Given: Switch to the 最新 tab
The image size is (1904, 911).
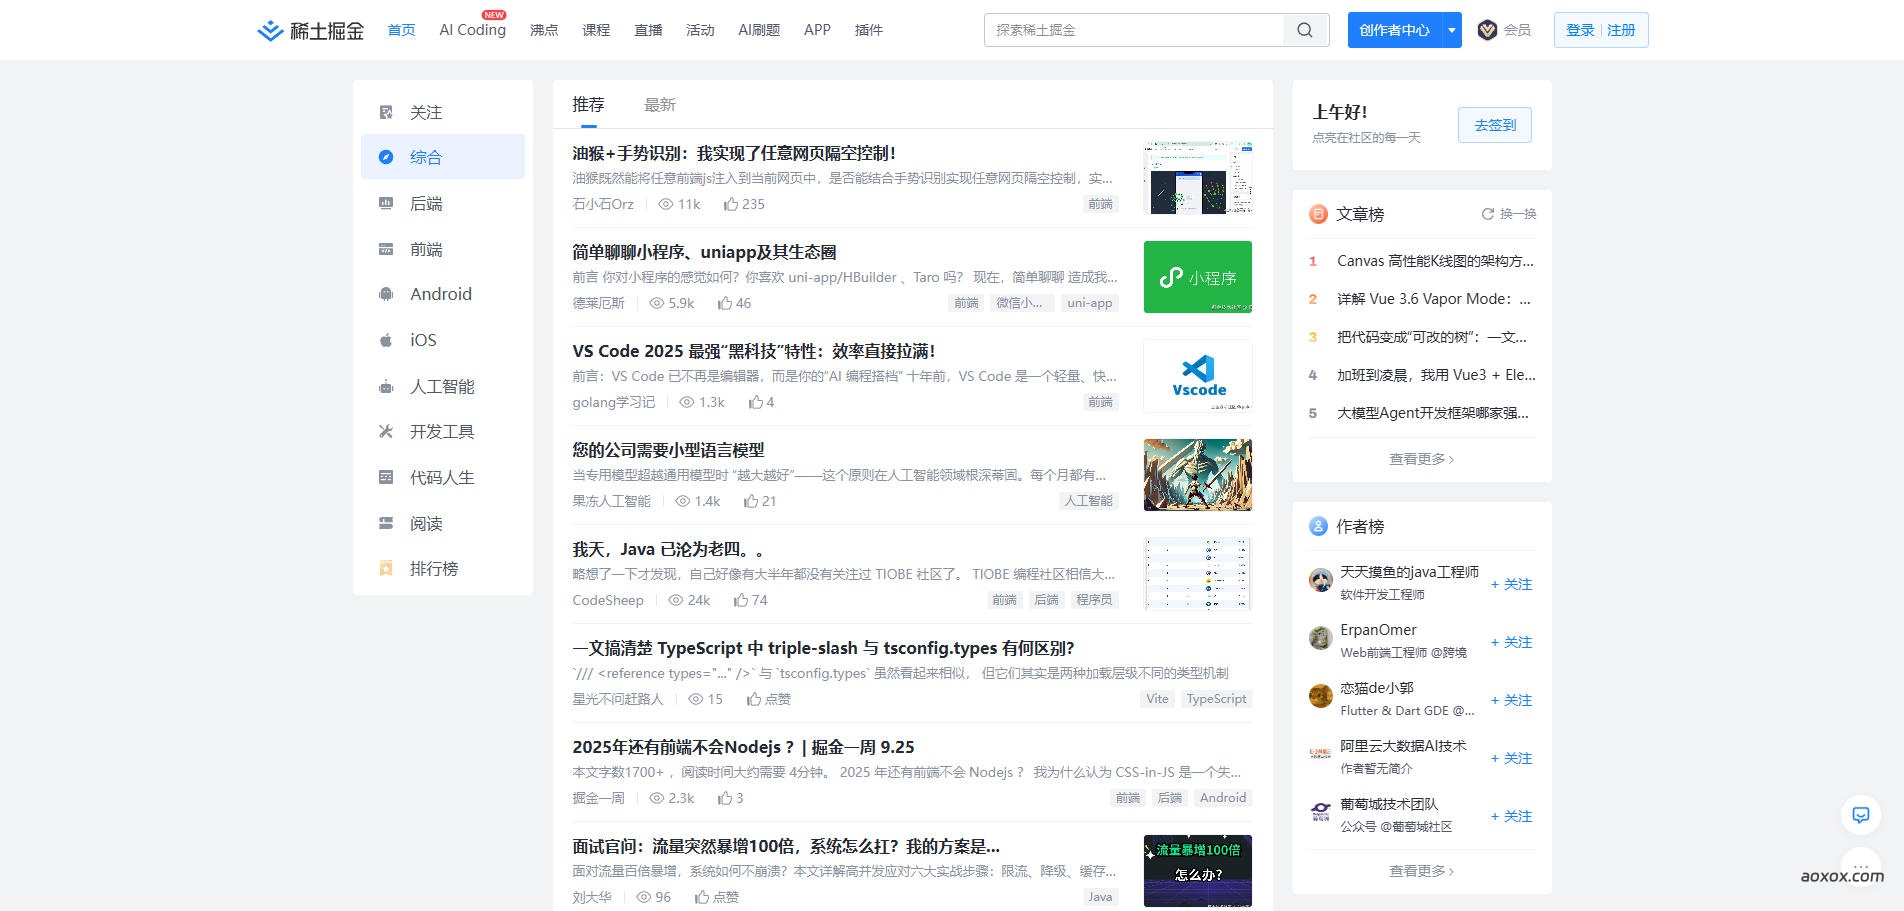Looking at the screenshot, I should point(661,104).
